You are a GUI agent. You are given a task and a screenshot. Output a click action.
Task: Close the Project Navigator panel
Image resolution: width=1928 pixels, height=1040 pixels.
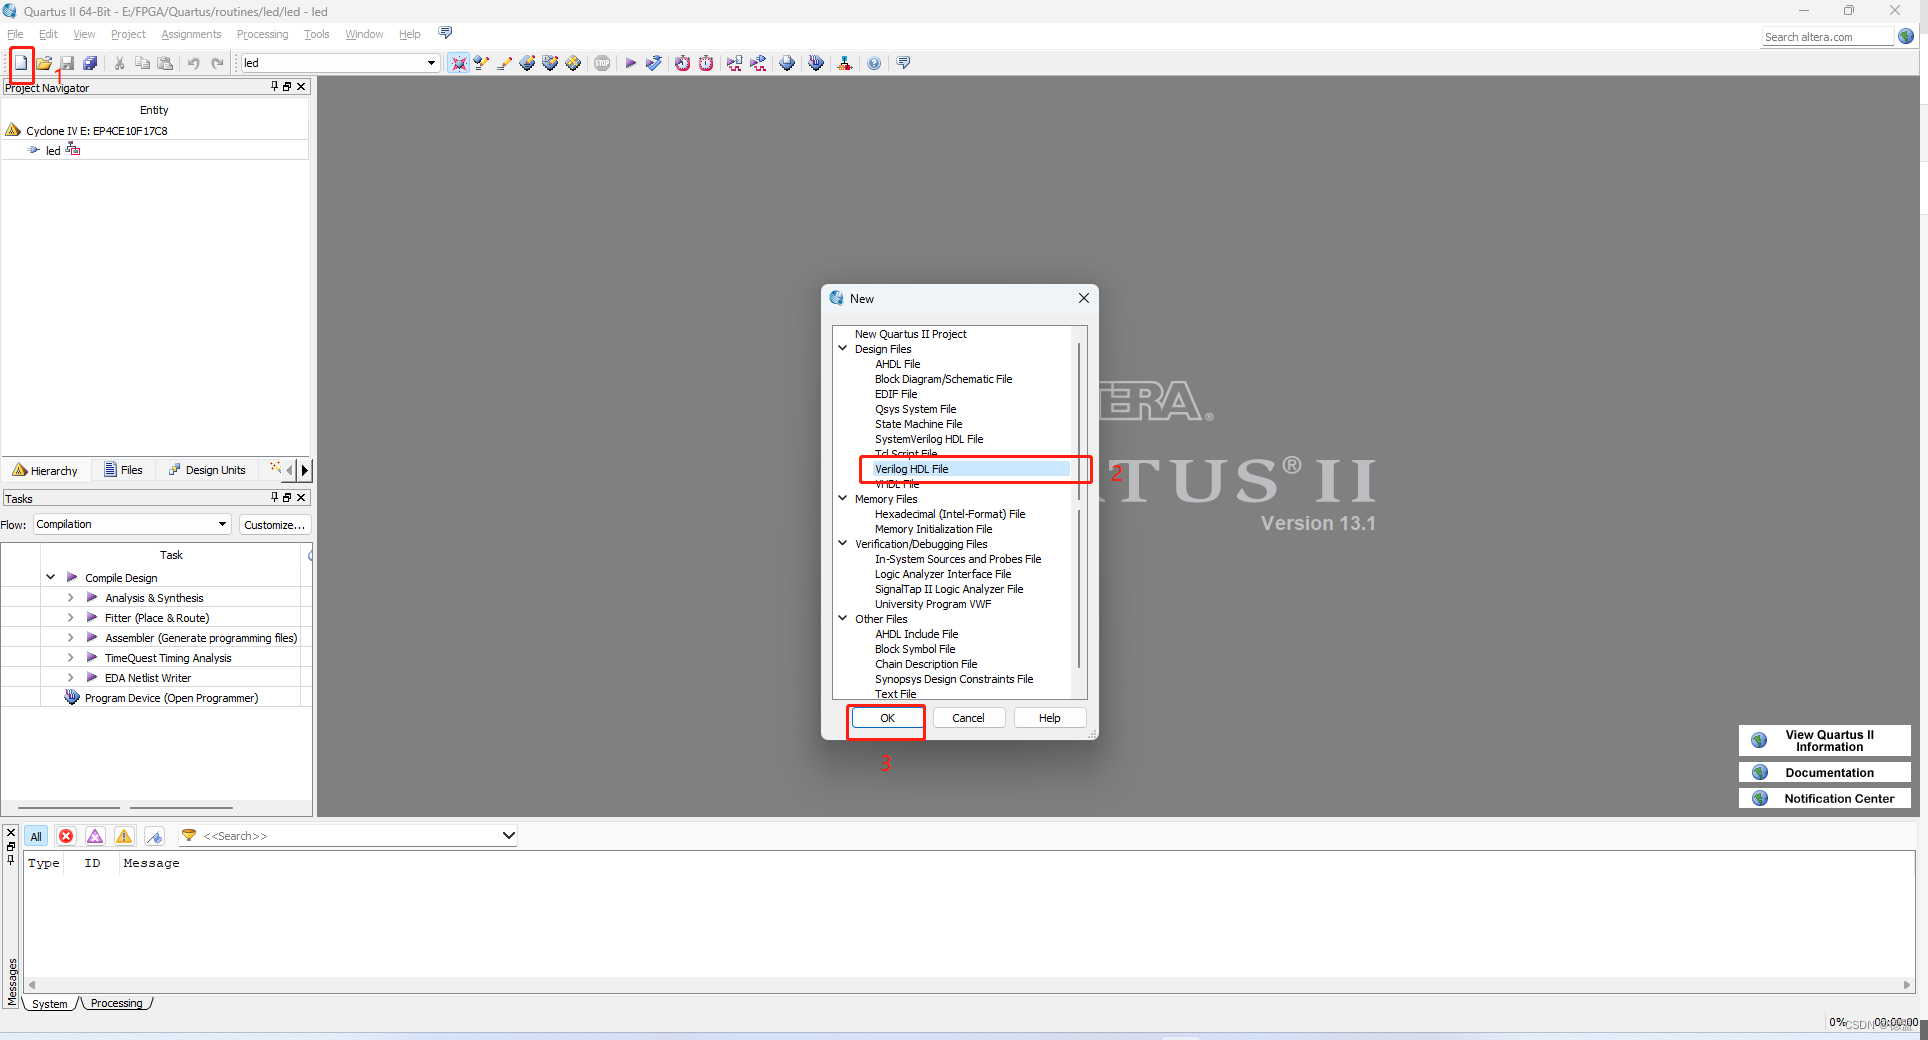tap(301, 87)
